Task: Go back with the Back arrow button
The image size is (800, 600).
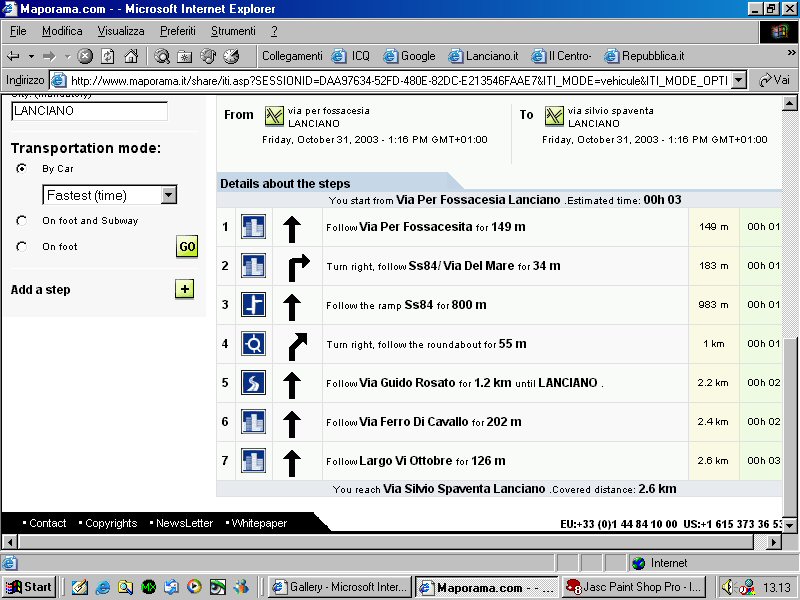Action: (14, 56)
